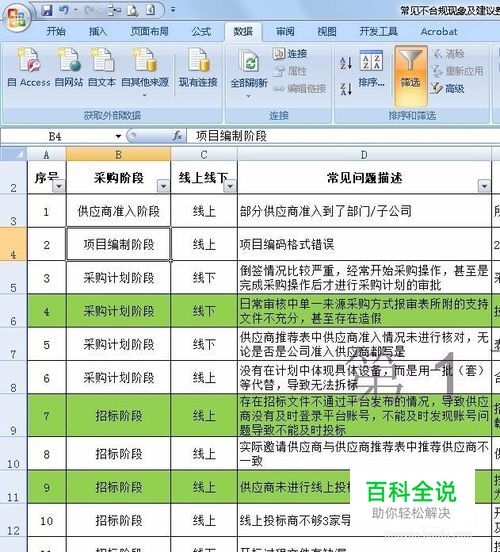500x552 pixels.
Task: Switch to the 插入 tab
Action: tap(98, 32)
